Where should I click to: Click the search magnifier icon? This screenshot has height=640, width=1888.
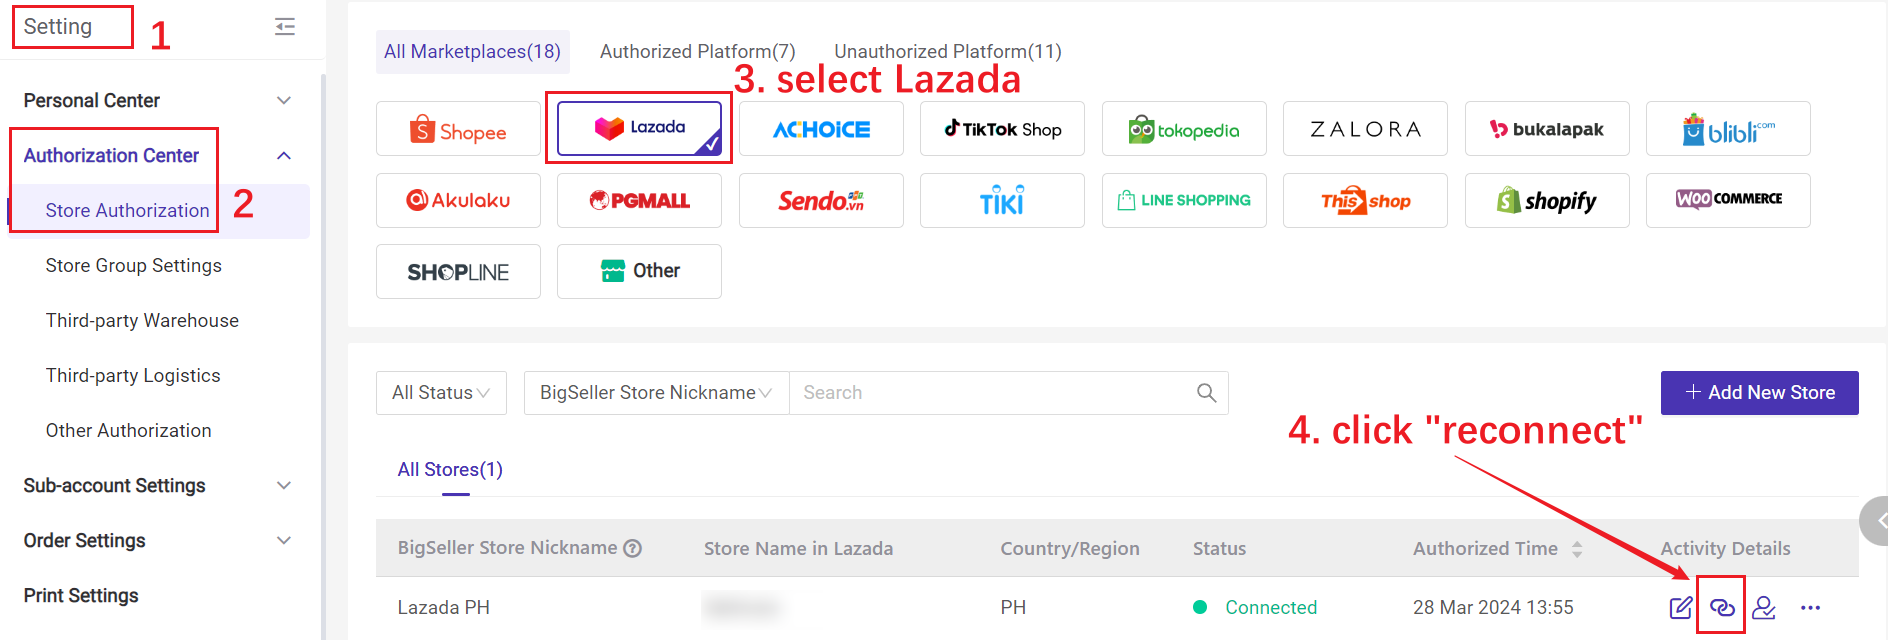coord(1207,393)
